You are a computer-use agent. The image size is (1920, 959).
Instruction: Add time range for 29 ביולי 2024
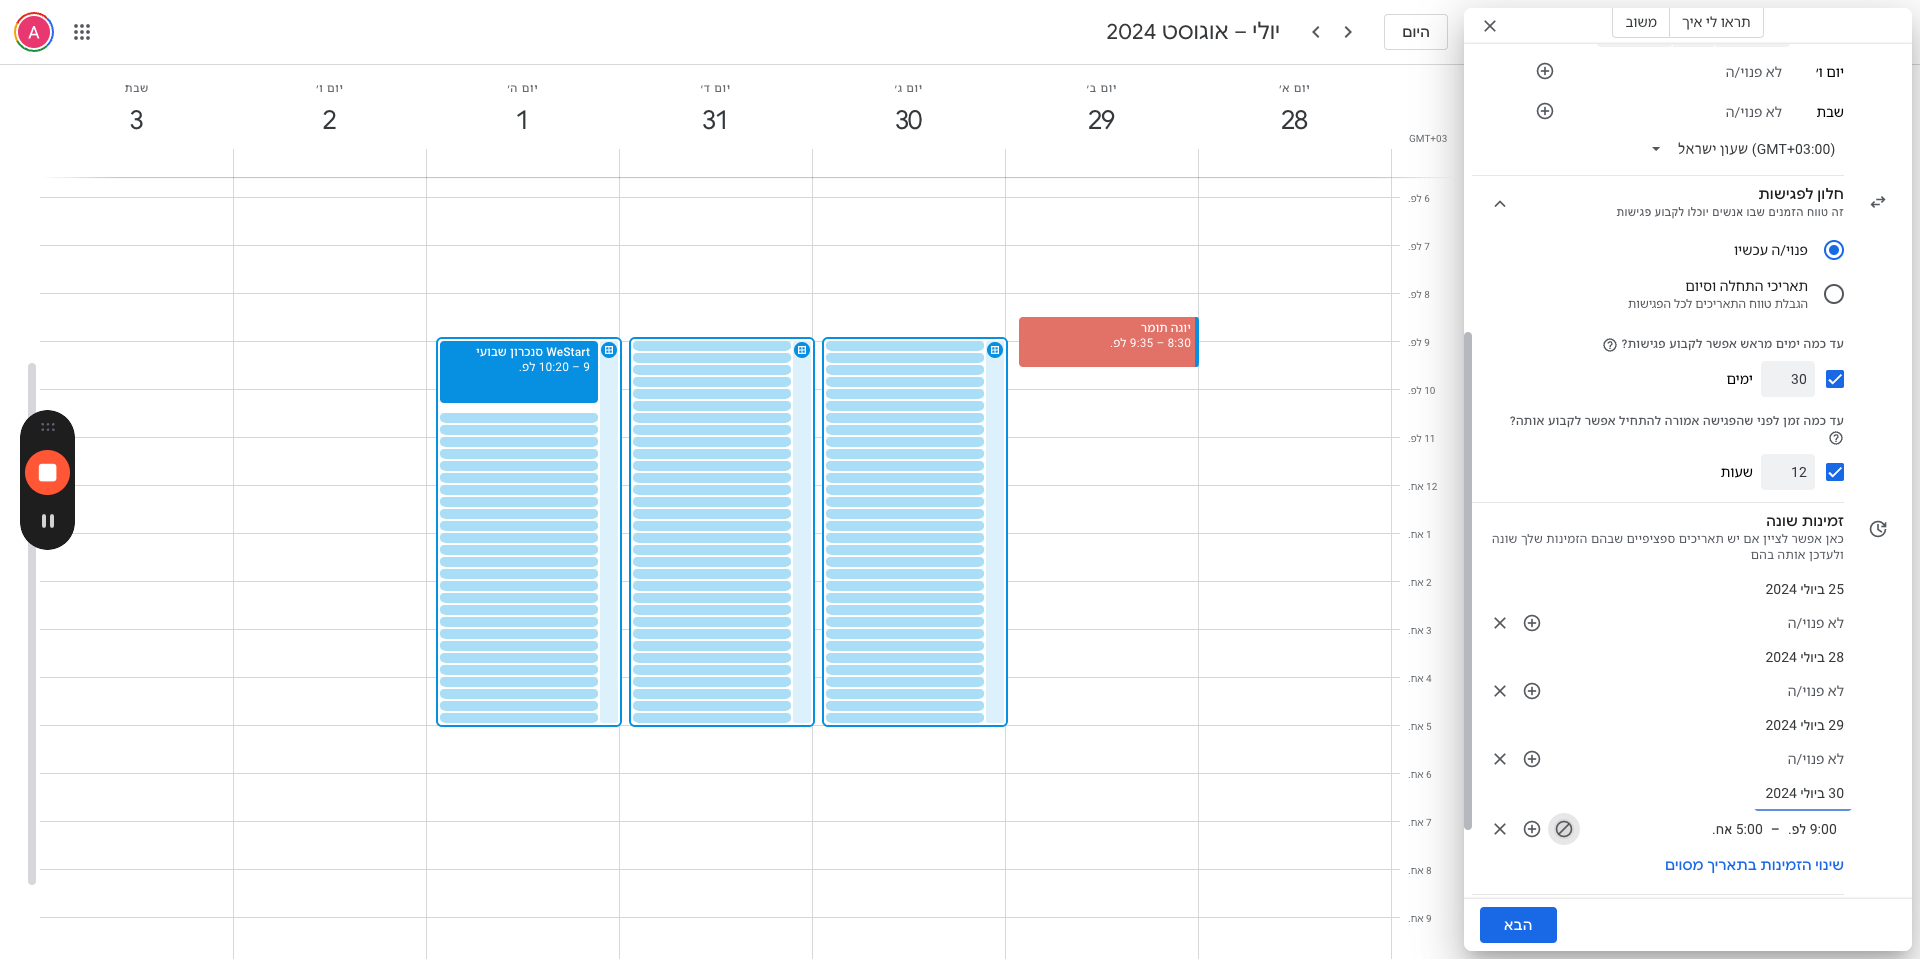pos(1532,759)
